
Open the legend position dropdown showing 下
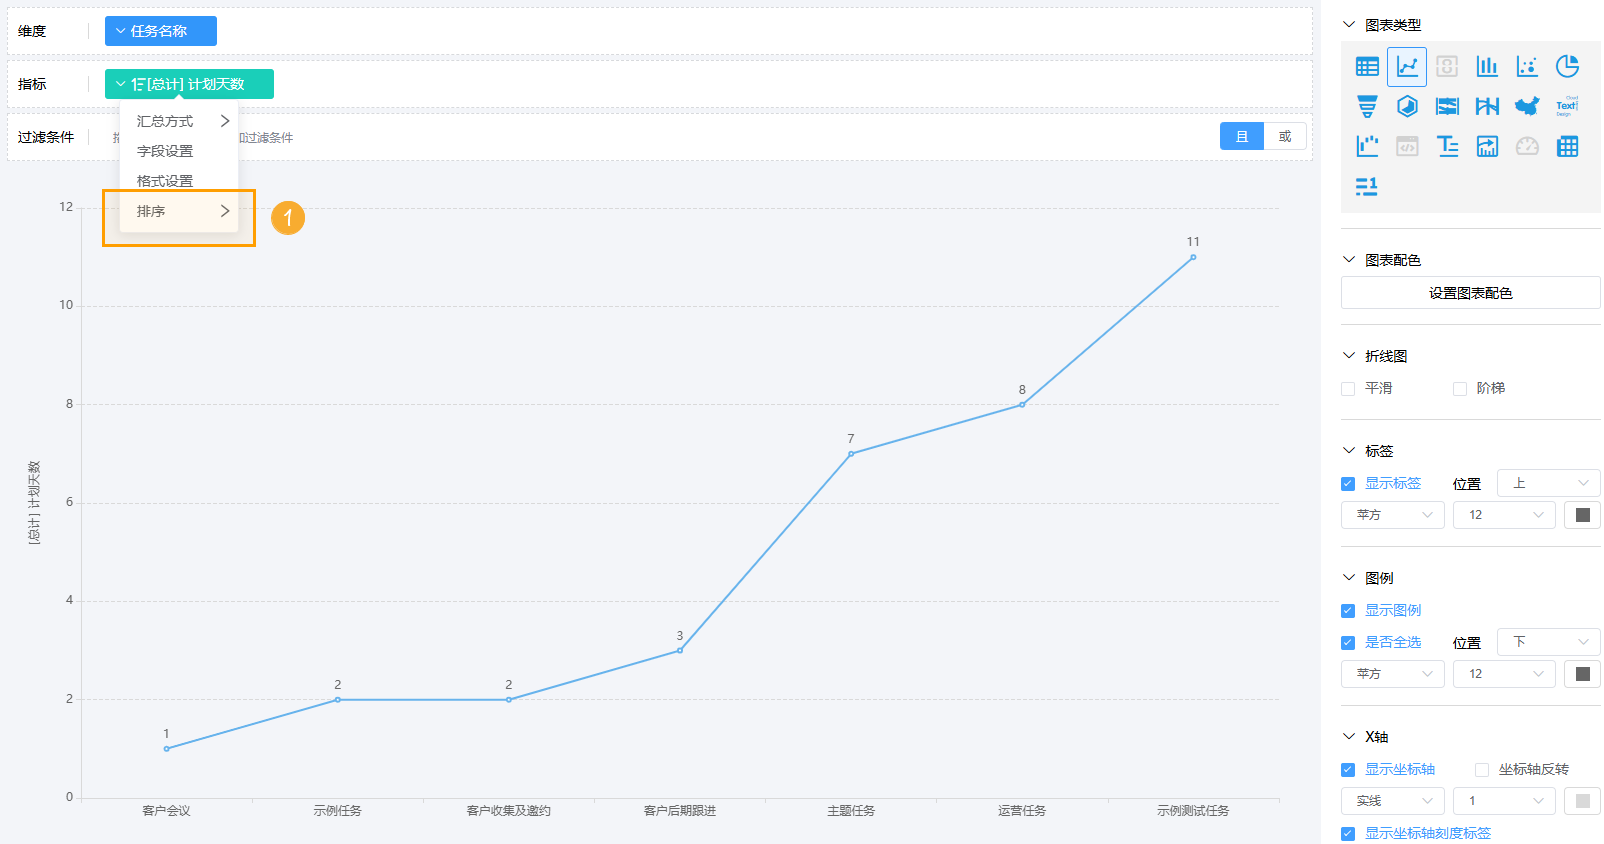click(1548, 642)
